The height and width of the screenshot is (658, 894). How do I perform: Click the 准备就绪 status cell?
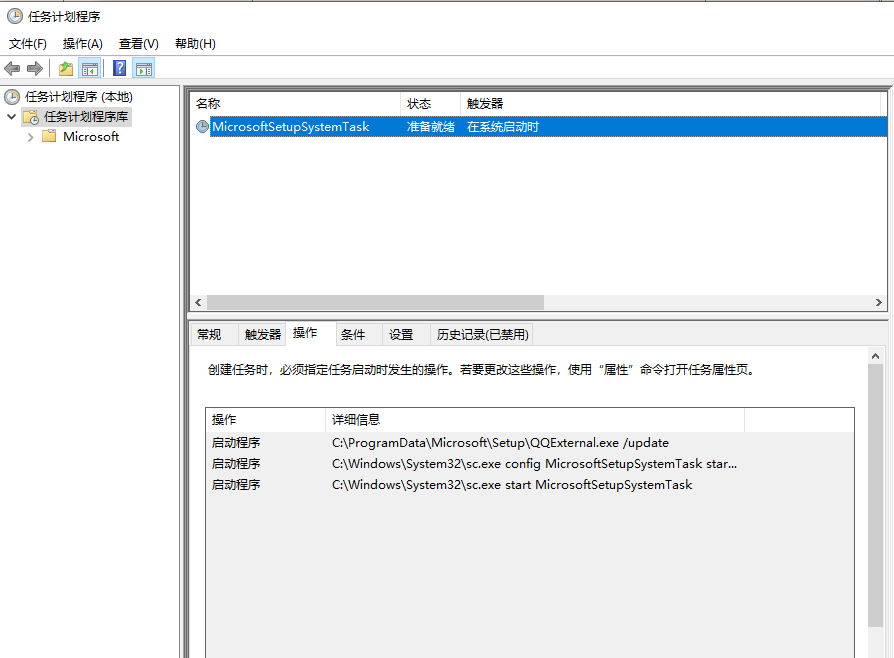431,127
